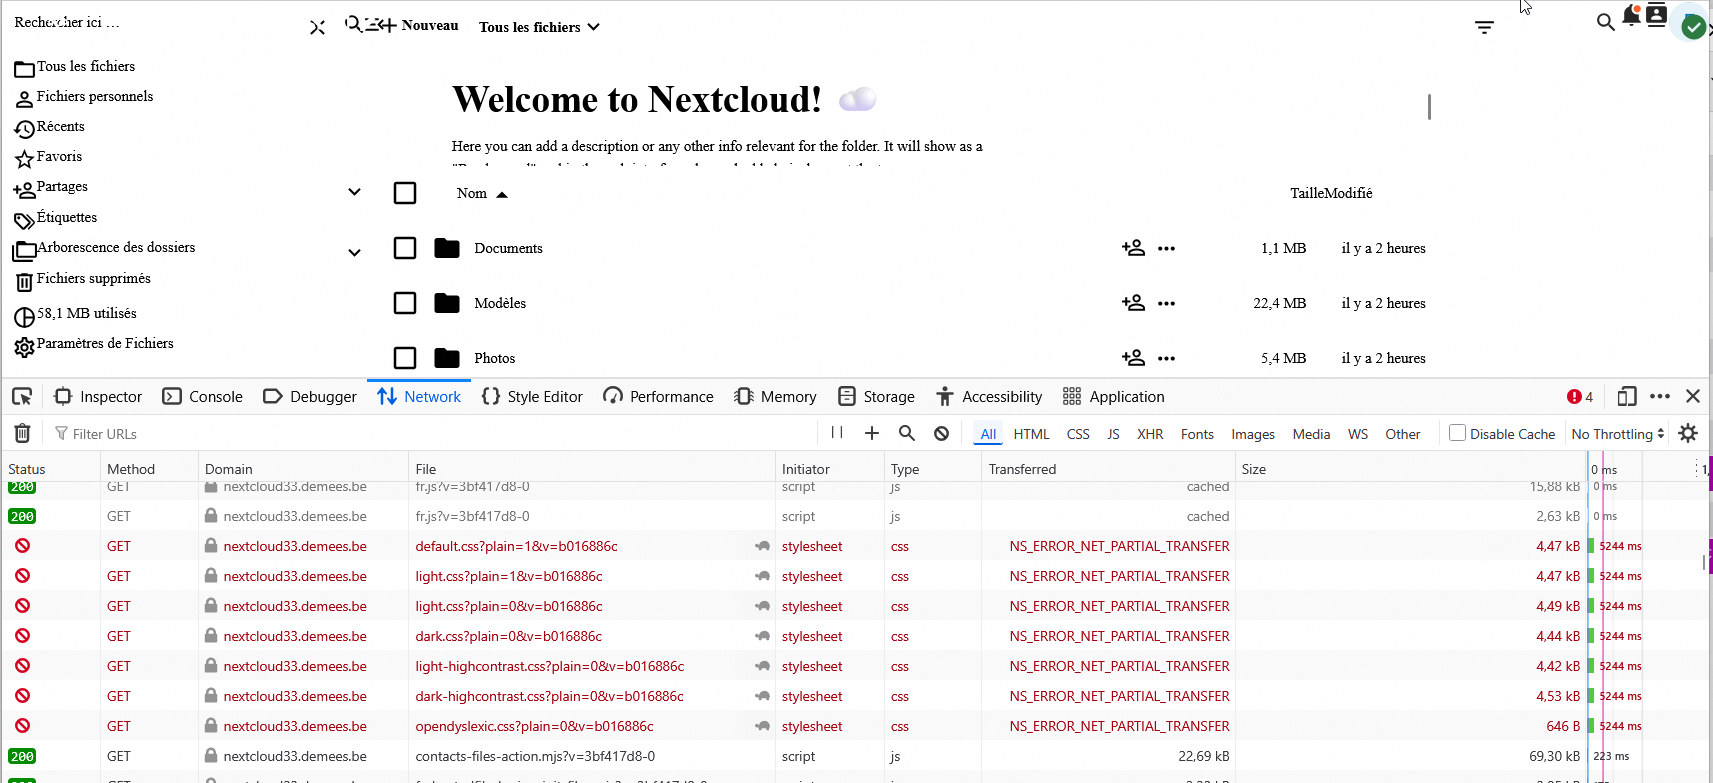Switch to the Console tab

[x=203, y=397]
